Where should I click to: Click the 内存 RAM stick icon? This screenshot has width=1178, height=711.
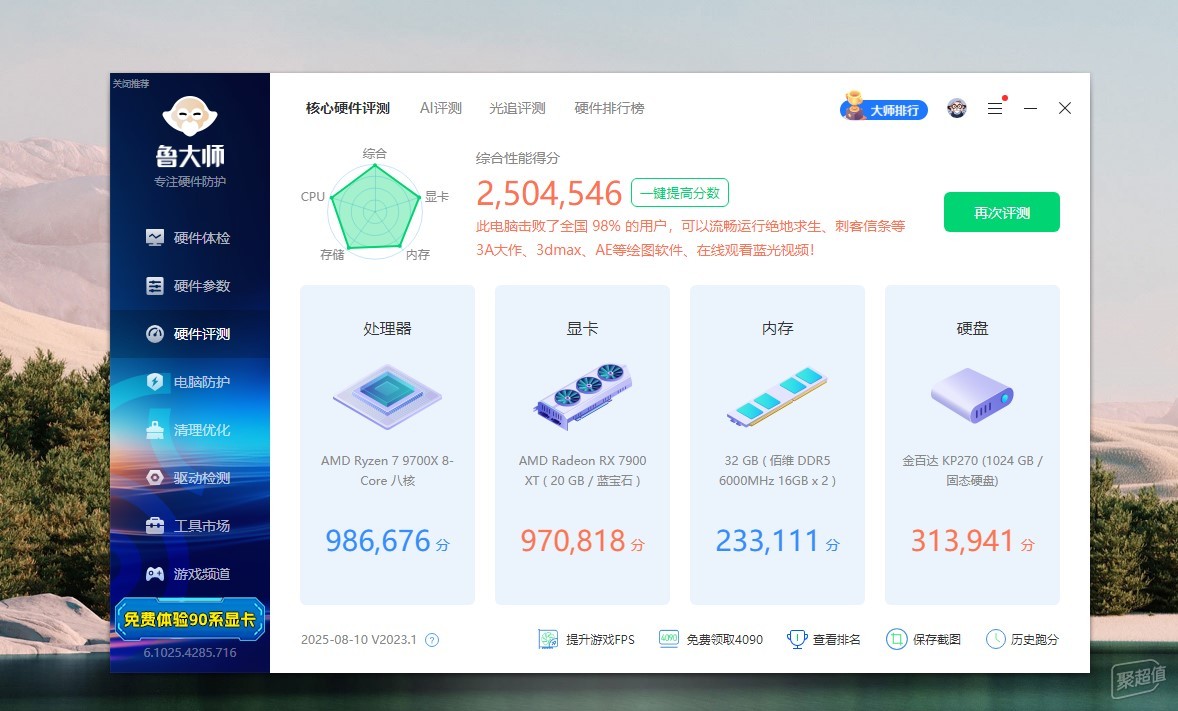tap(777, 397)
